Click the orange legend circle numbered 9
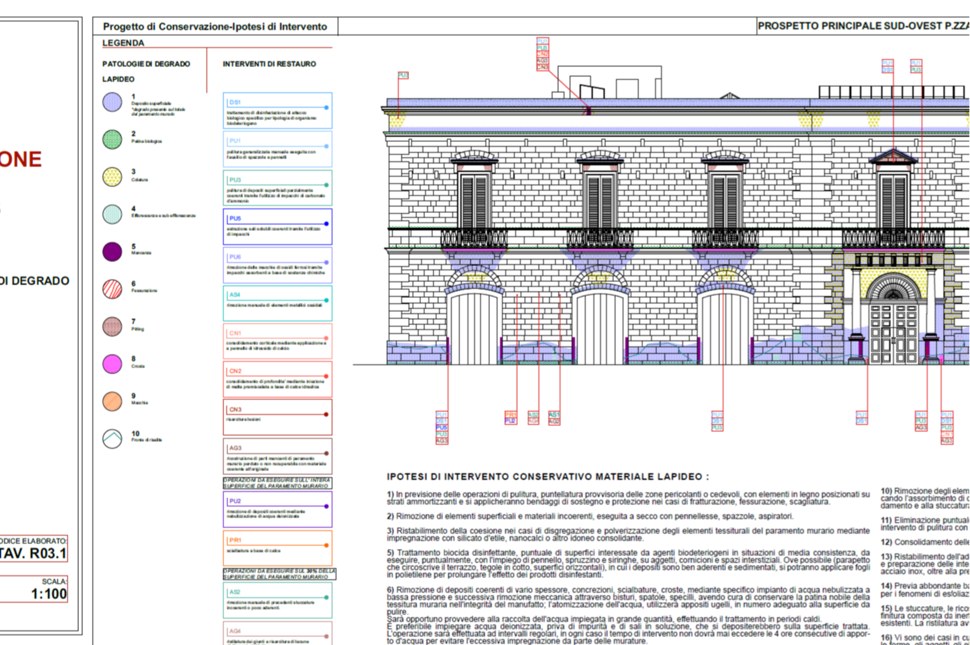 pos(112,401)
